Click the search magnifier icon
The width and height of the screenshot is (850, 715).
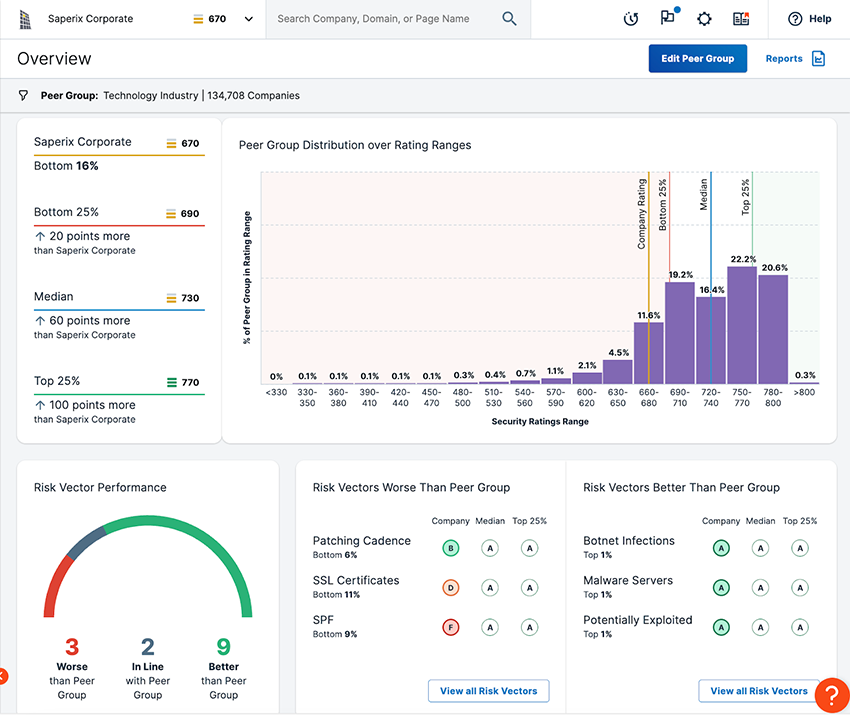(x=509, y=18)
